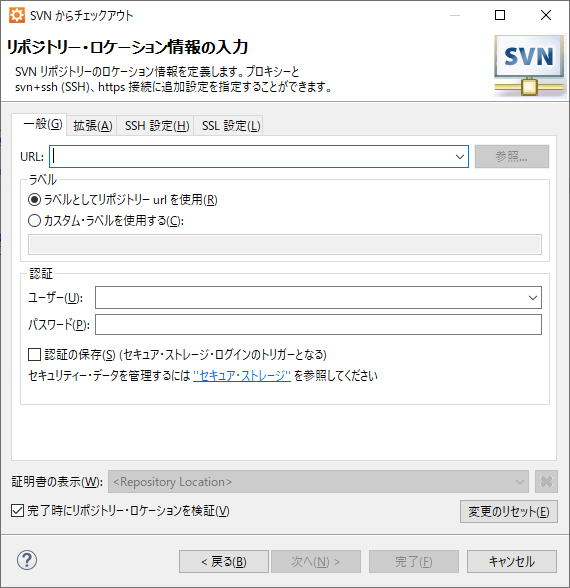The width and height of the screenshot is (570, 588).
Task: Click the help question mark icon
Action: 27,560
